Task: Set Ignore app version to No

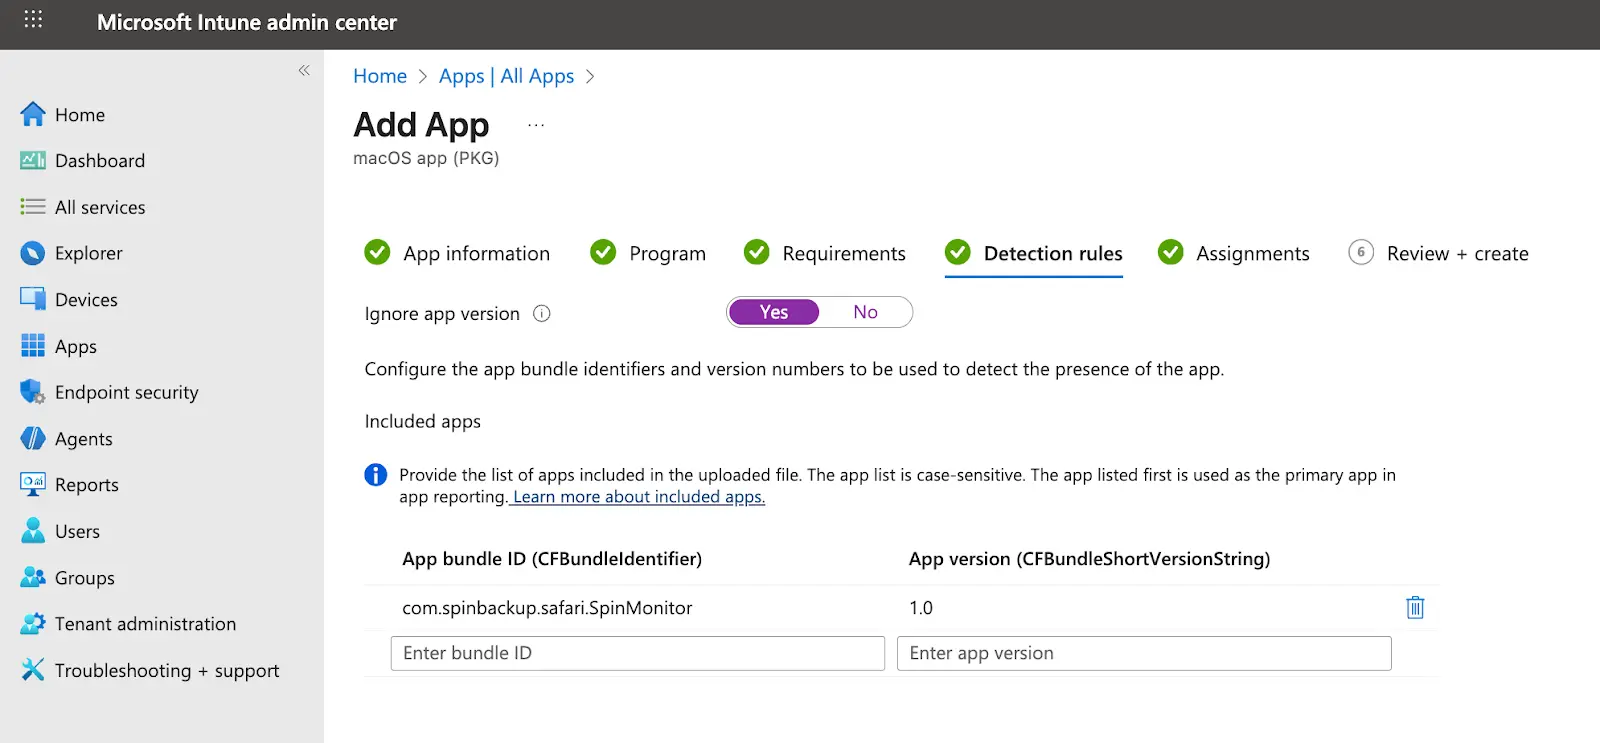Action: [x=865, y=312]
